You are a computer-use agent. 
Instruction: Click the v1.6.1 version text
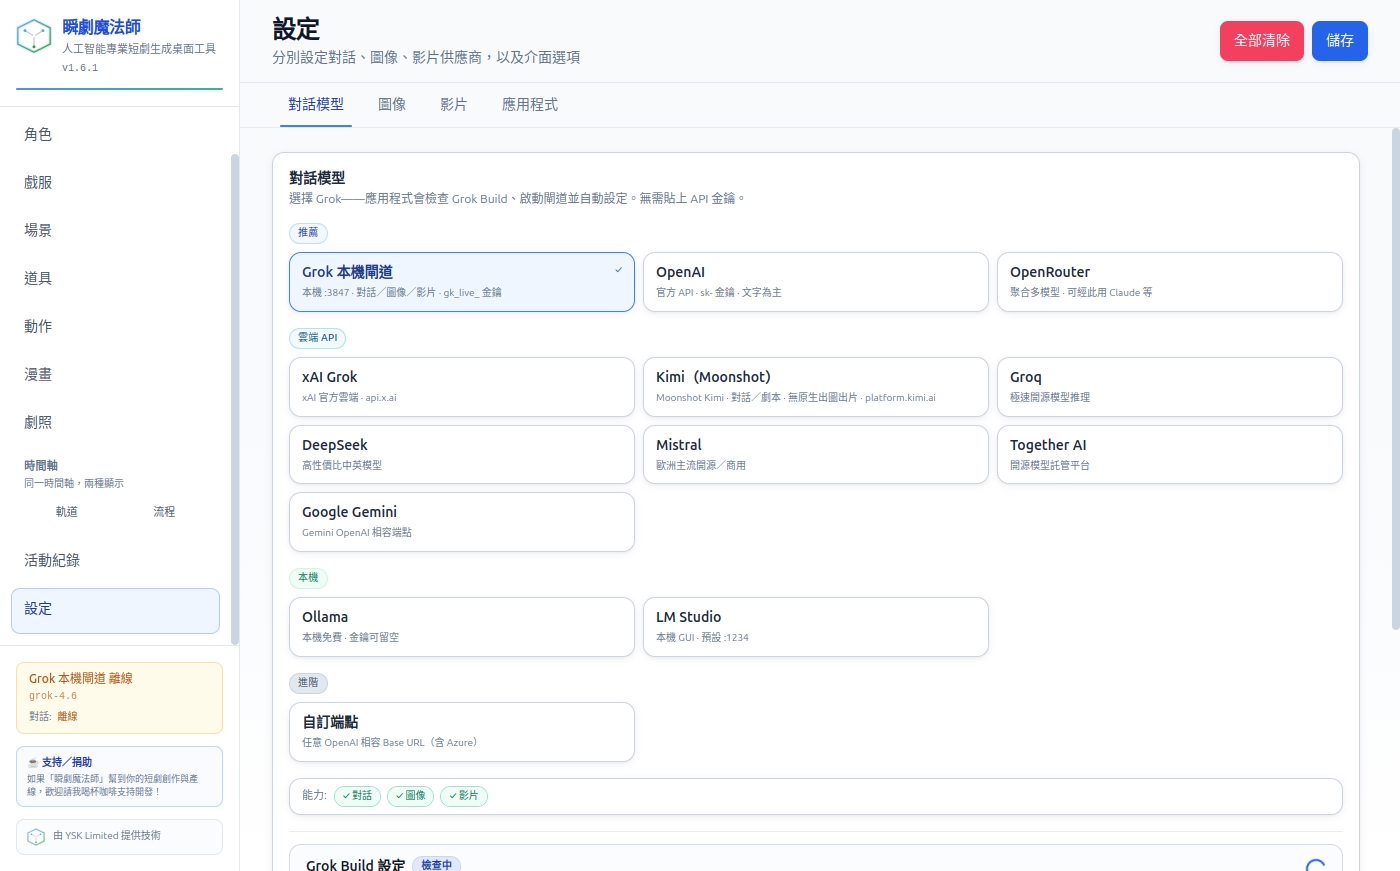coord(80,68)
